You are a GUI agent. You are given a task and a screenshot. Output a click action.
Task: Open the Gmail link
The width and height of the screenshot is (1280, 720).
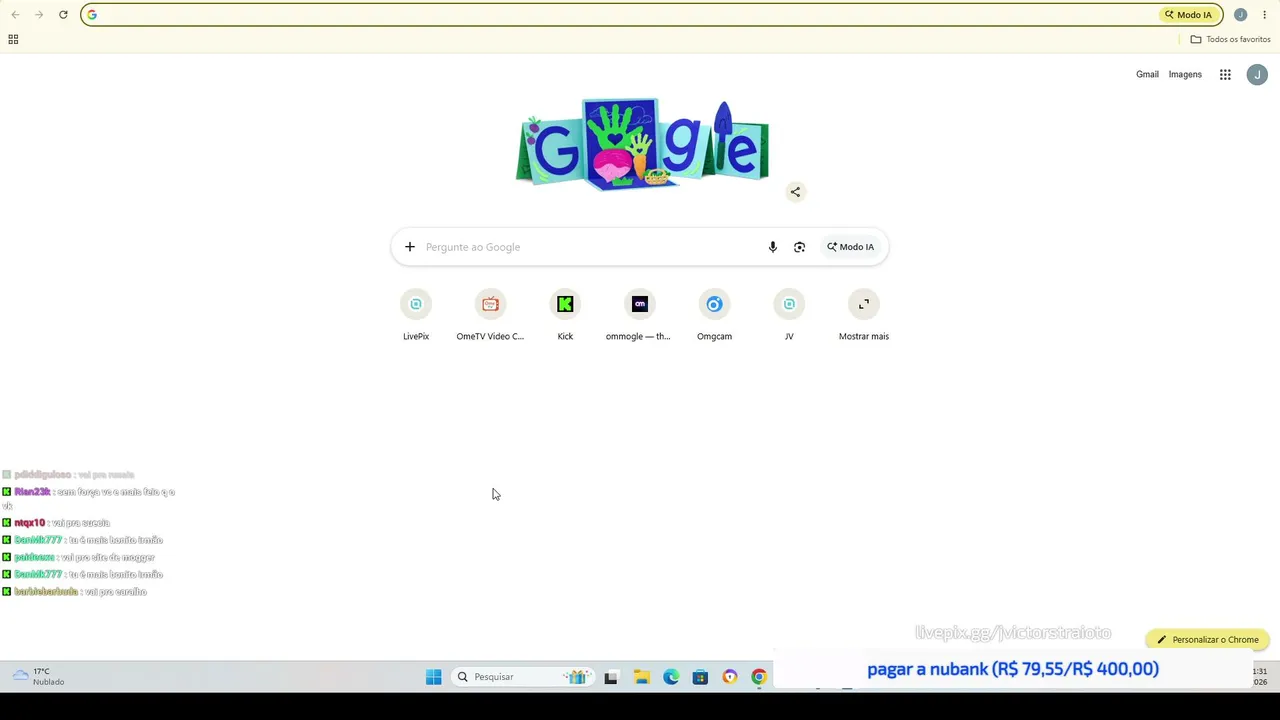pyautogui.click(x=1147, y=75)
